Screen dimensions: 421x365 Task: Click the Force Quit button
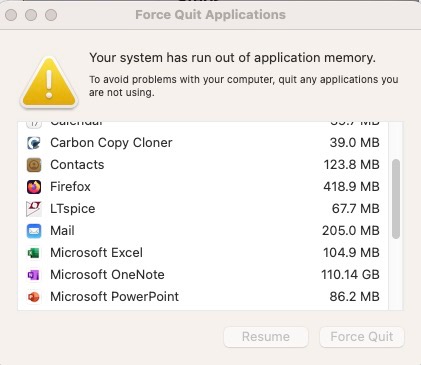coord(362,337)
